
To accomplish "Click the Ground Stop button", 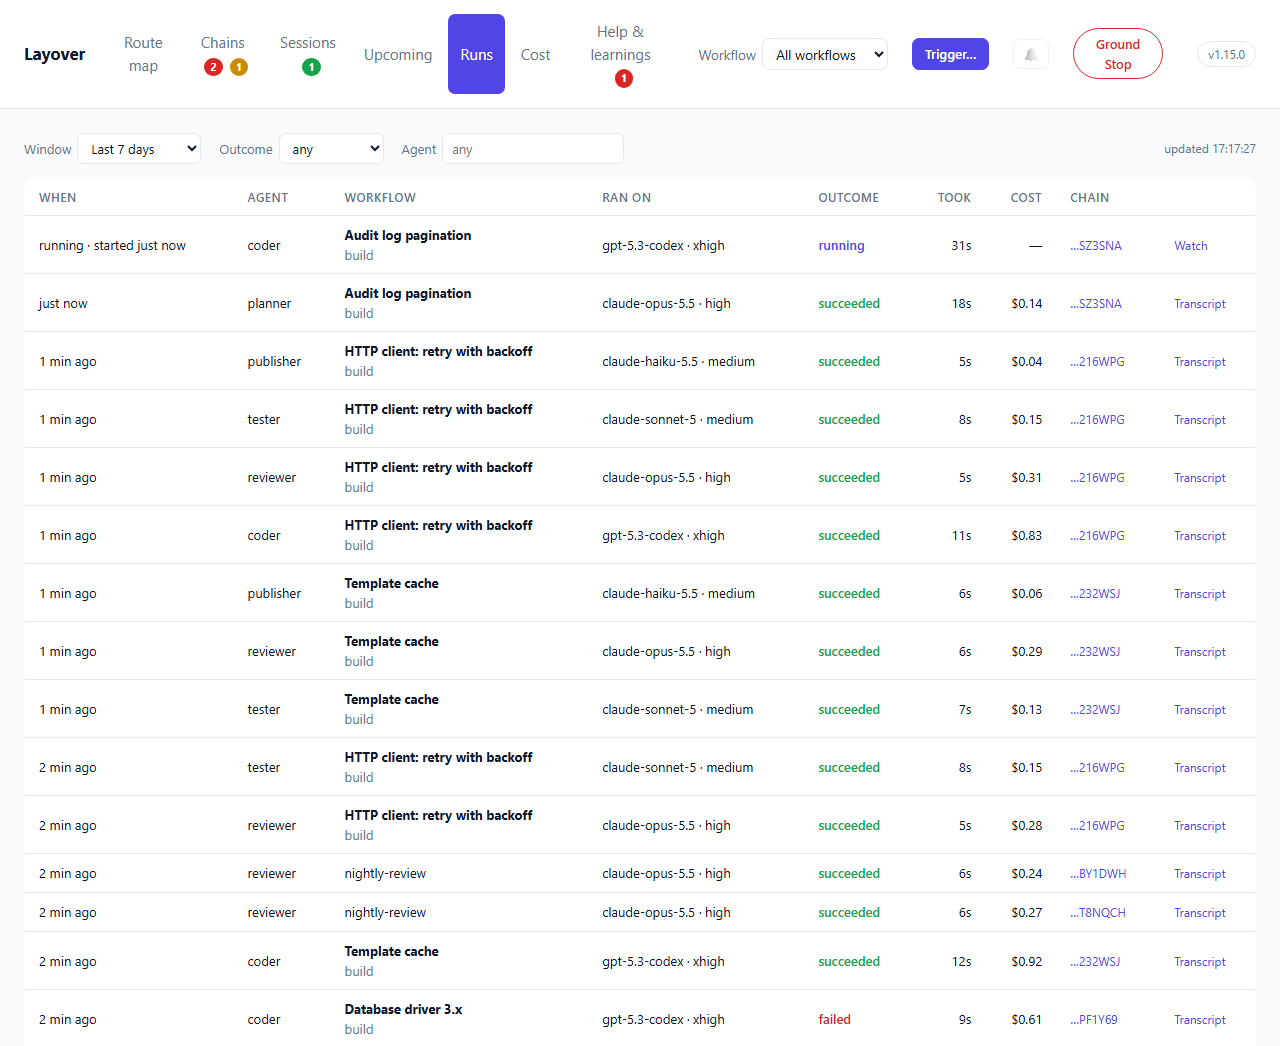I will [x=1118, y=54].
